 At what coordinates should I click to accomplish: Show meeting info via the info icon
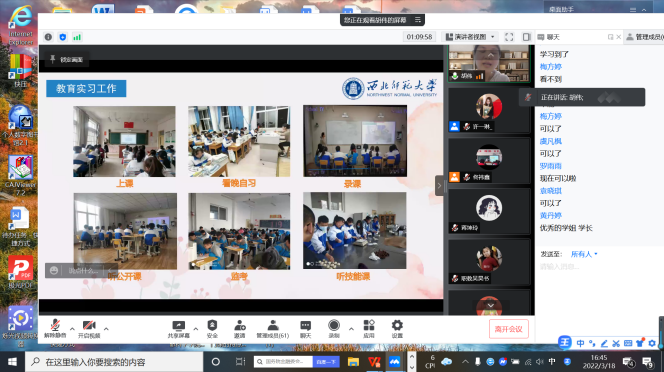coord(48,37)
